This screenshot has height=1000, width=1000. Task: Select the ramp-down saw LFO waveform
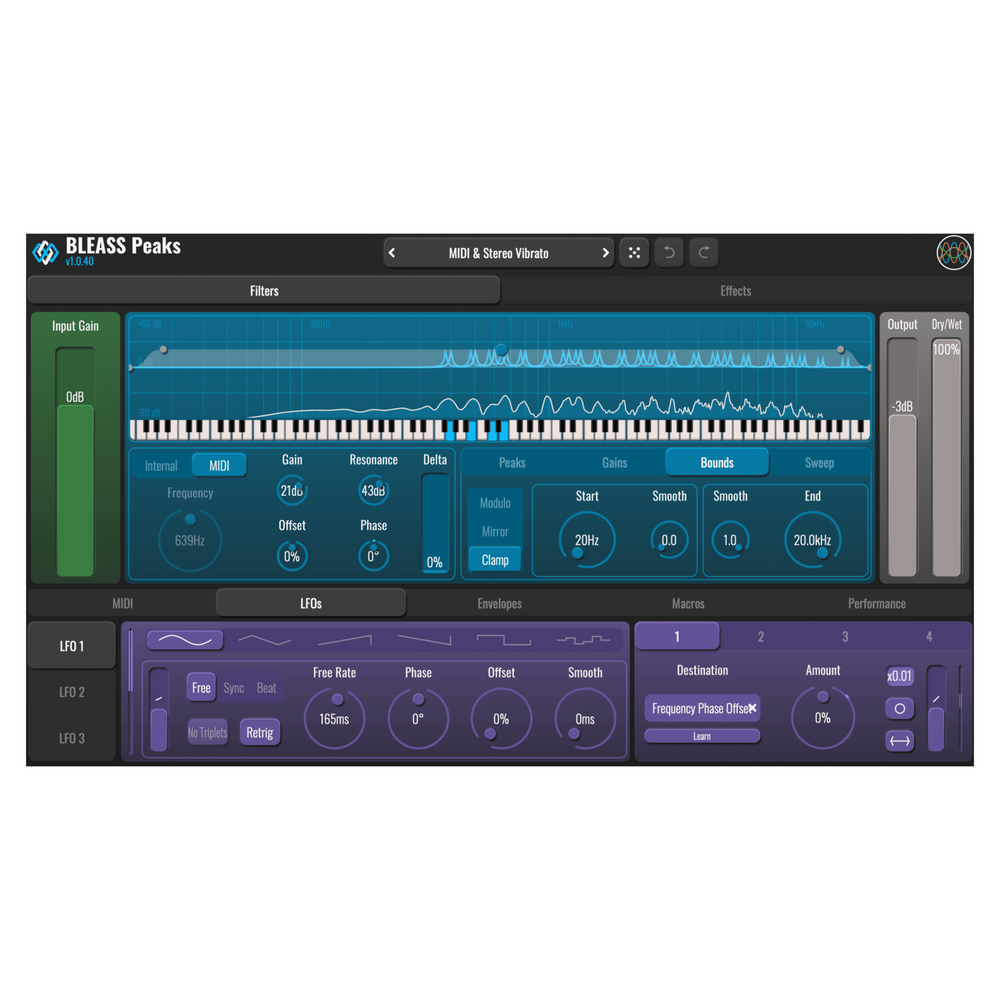[x=424, y=640]
